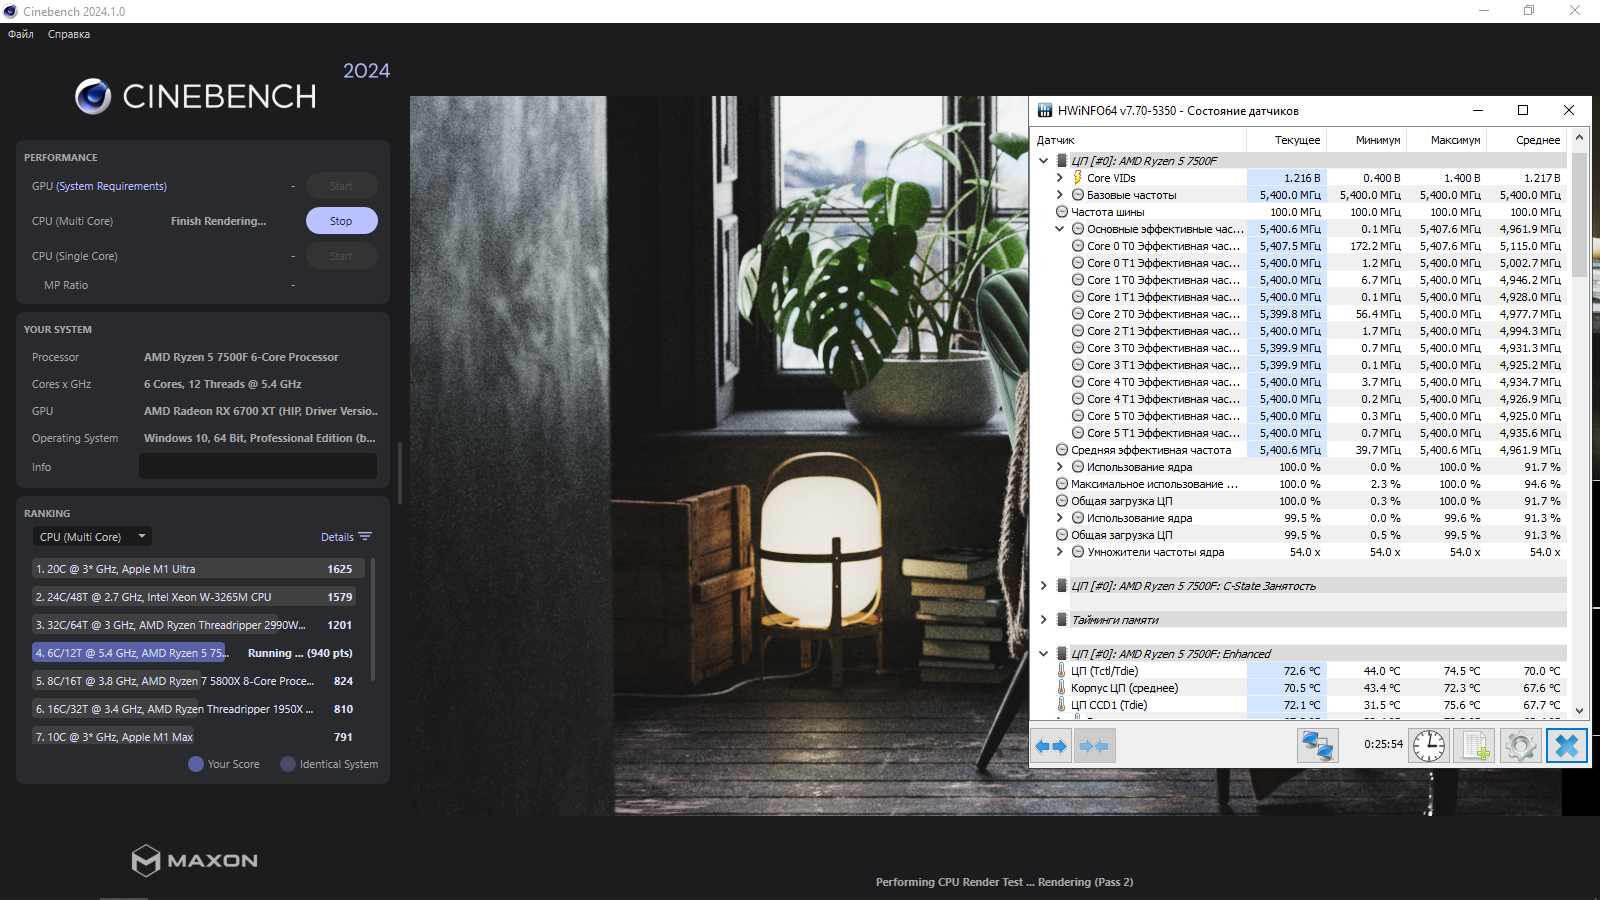Viewport: 1600px width, 900px height.
Task: Click Start button for GPU test
Action: 341,186
